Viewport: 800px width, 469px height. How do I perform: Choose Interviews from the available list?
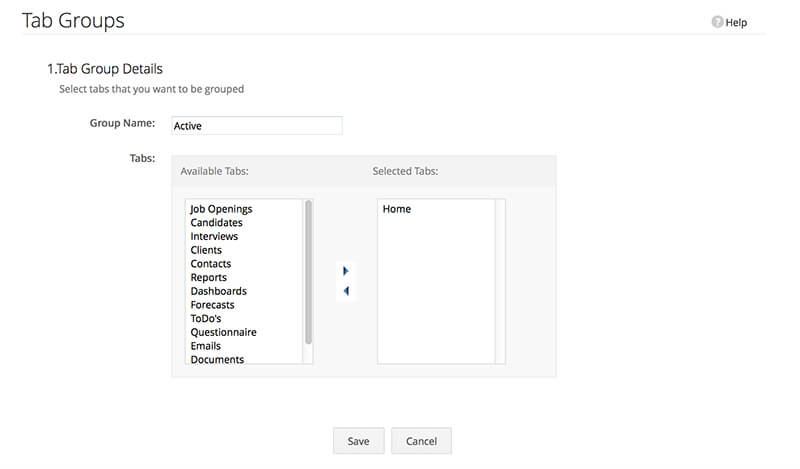coord(214,236)
